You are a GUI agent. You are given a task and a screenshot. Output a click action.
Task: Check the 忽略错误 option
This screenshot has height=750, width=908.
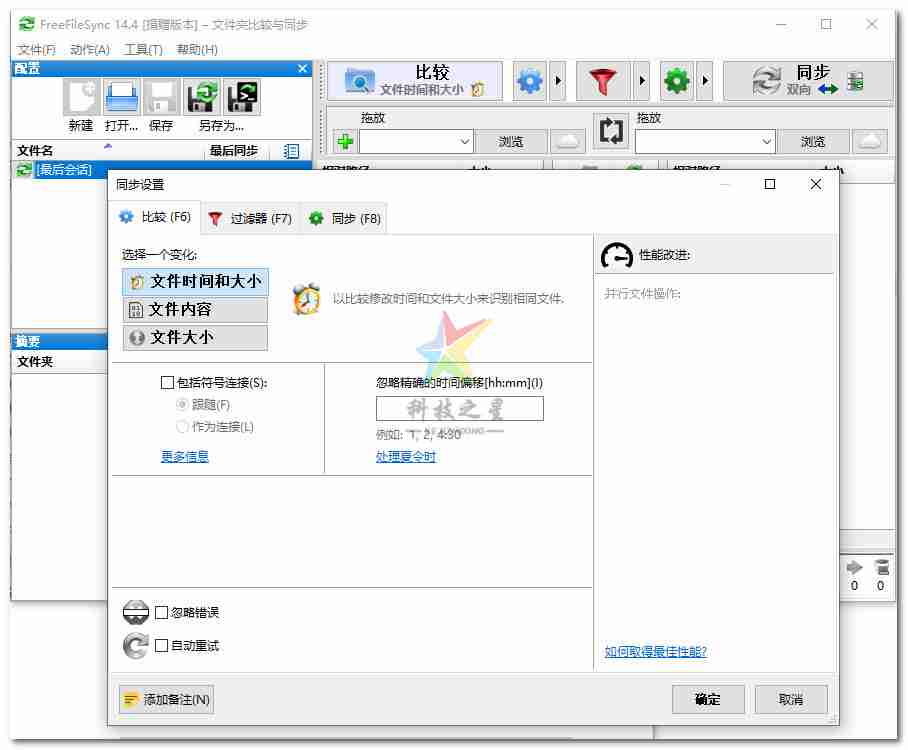click(165, 613)
